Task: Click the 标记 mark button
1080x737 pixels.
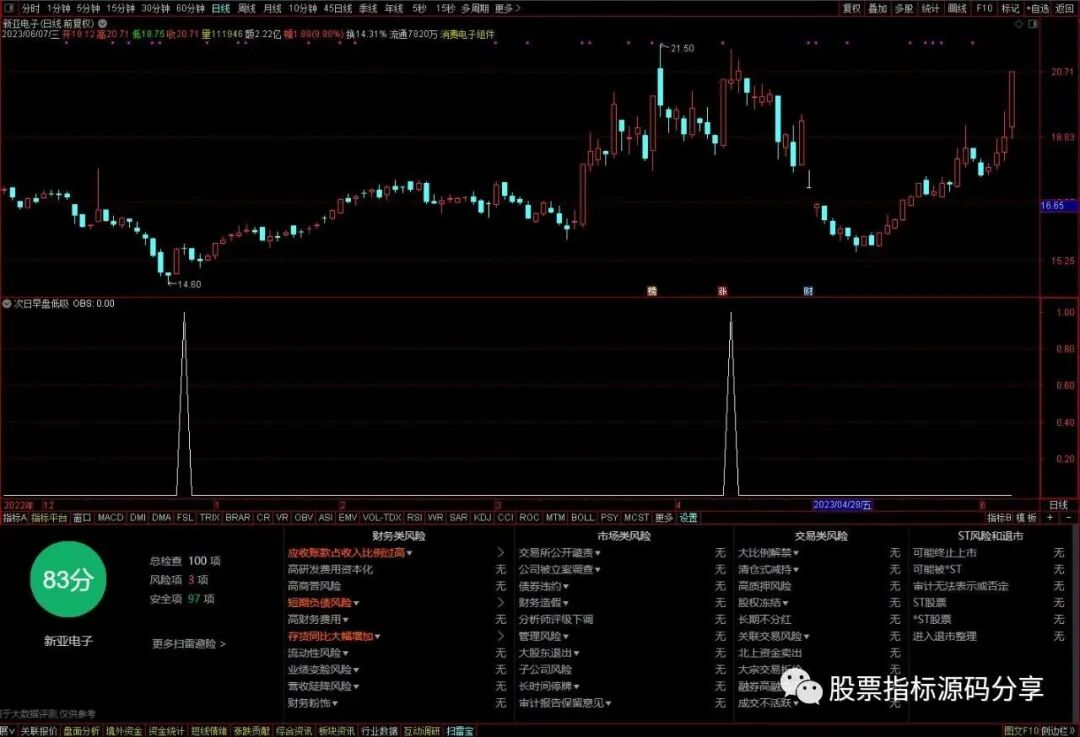Action: pyautogui.click(x=1010, y=8)
